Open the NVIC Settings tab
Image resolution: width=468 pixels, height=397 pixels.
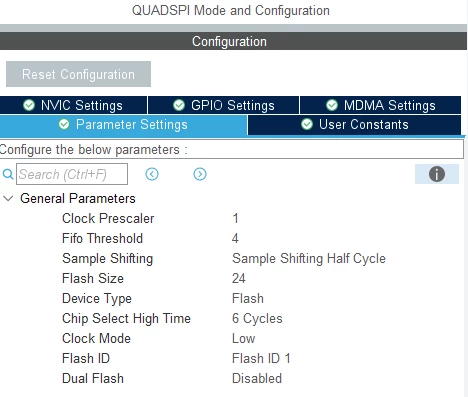73,105
